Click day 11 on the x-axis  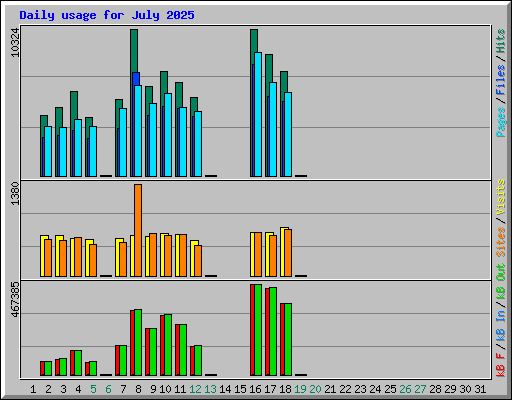[x=180, y=389]
